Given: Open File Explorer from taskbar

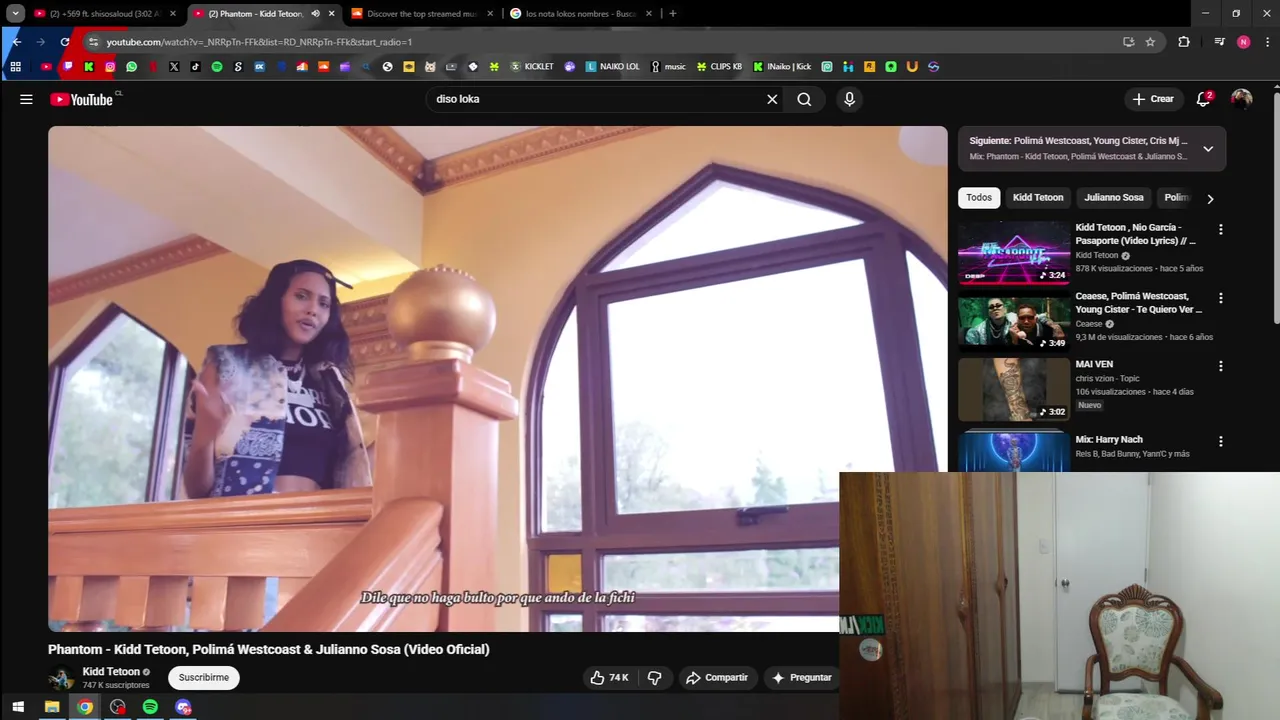Looking at the screenshot, I should (x=52, y=707).
